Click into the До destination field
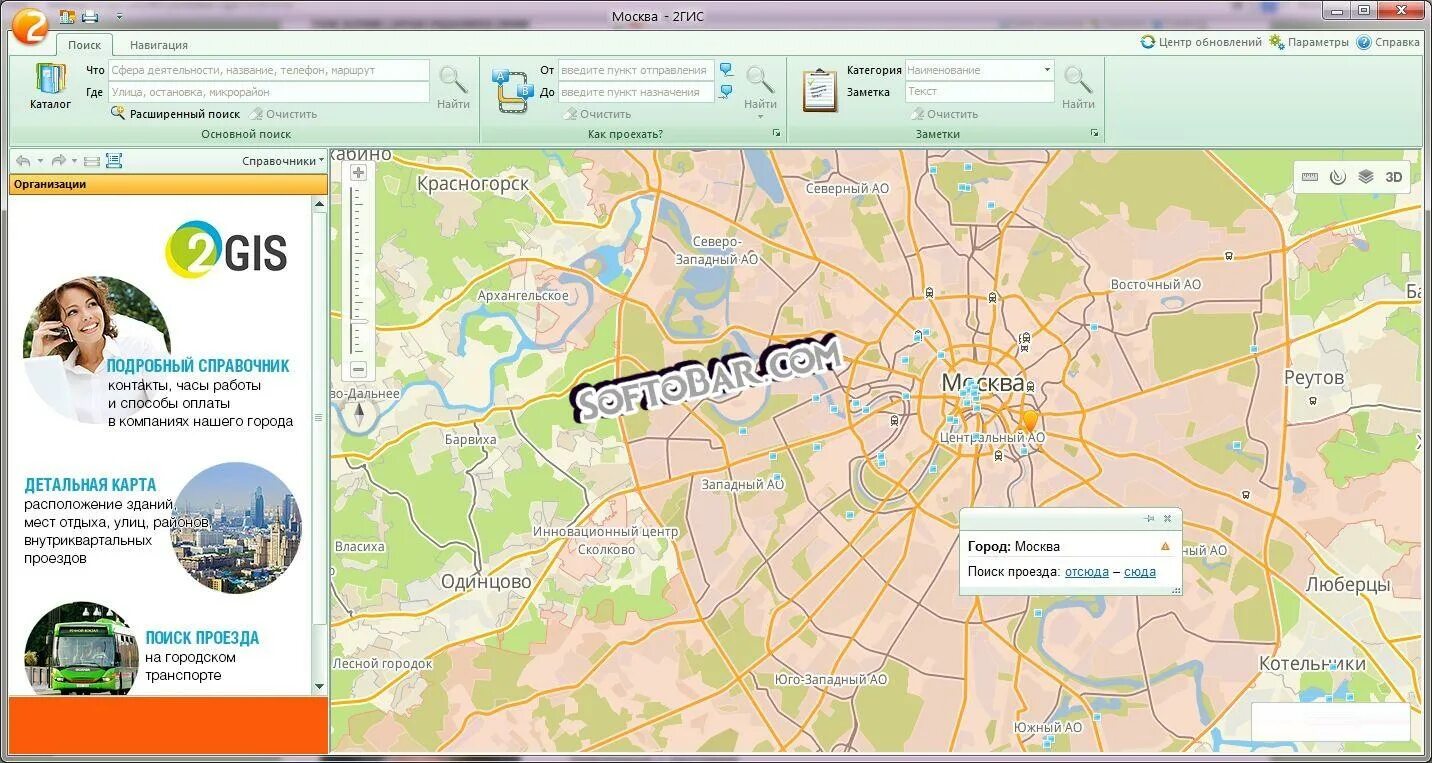1432x763 pixels. click(x=636, y=92)
